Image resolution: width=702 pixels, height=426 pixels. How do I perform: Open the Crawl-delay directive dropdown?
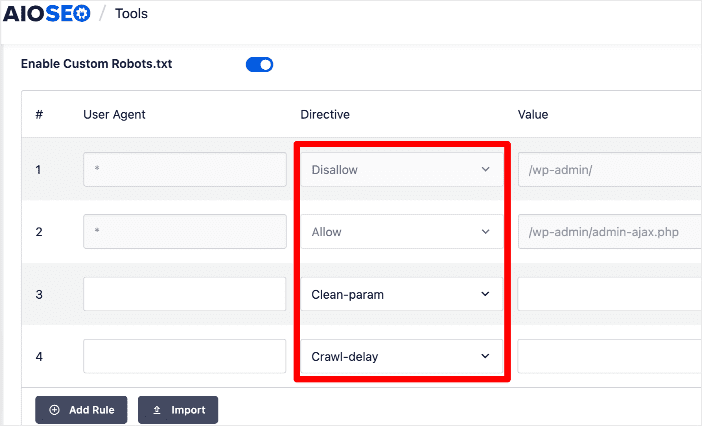click(402, 356)
